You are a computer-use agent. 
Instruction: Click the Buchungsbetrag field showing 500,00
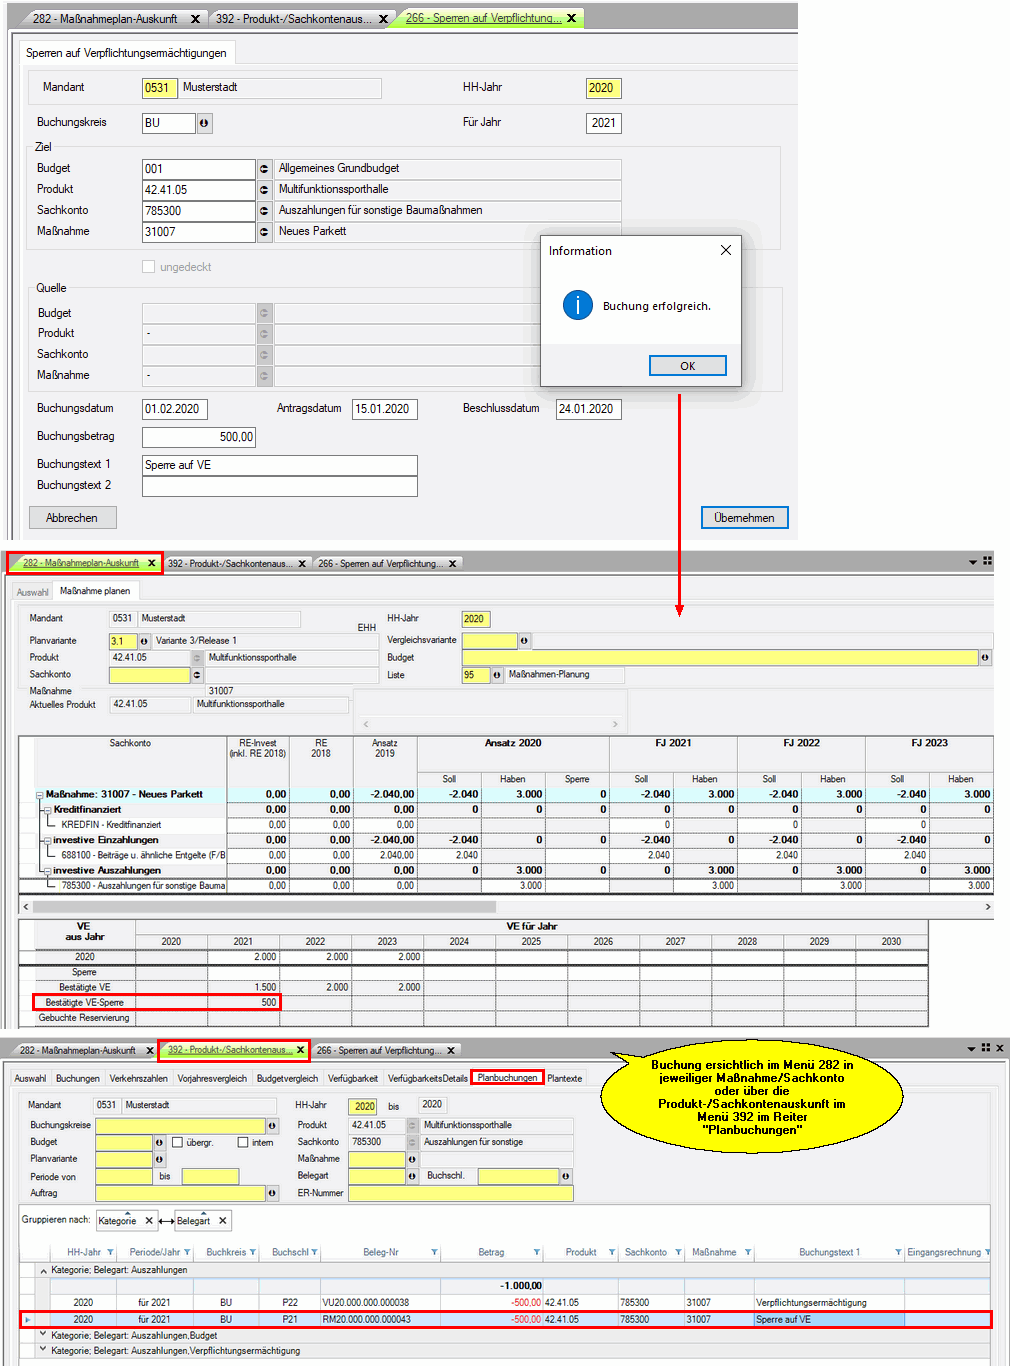pos(199,437)
